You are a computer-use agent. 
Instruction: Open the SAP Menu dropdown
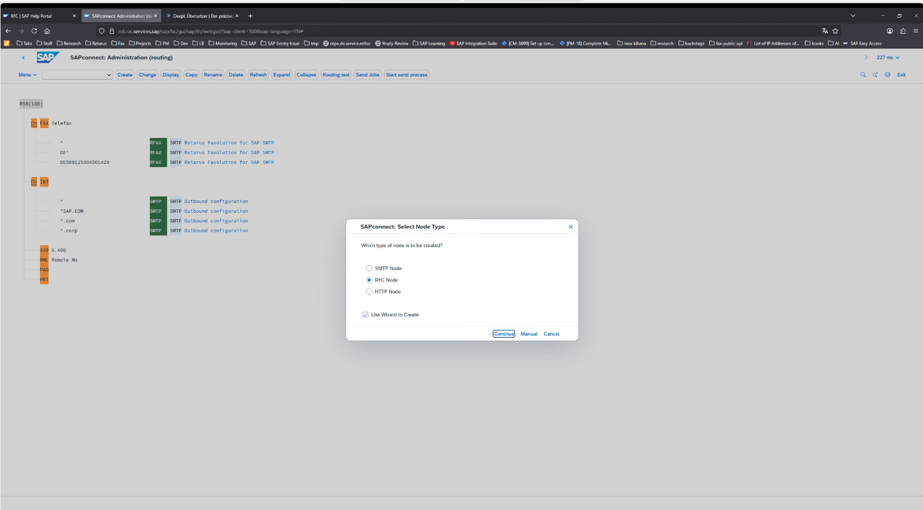28,75
